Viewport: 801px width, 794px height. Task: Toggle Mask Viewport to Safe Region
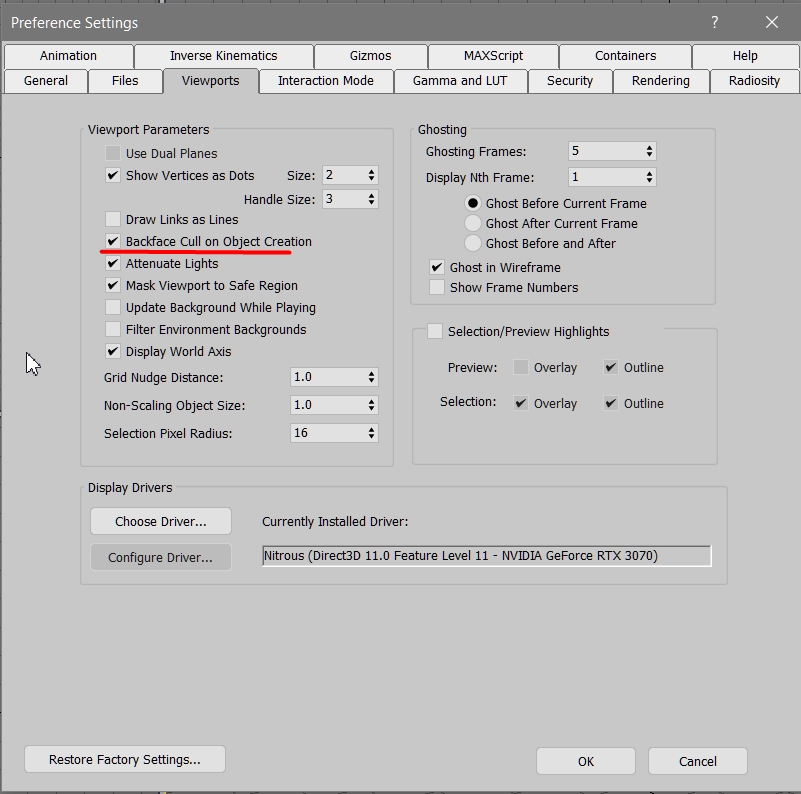coord(112,285)
